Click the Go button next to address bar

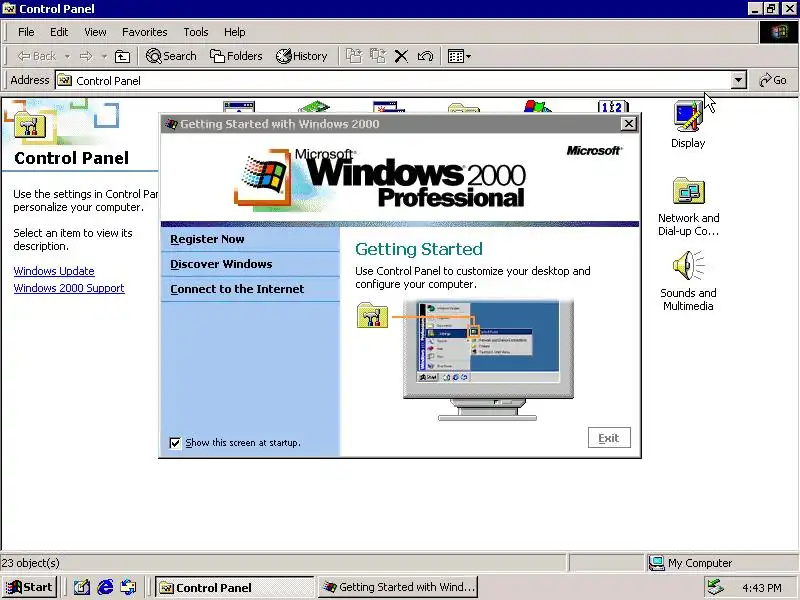click(772, 81)
